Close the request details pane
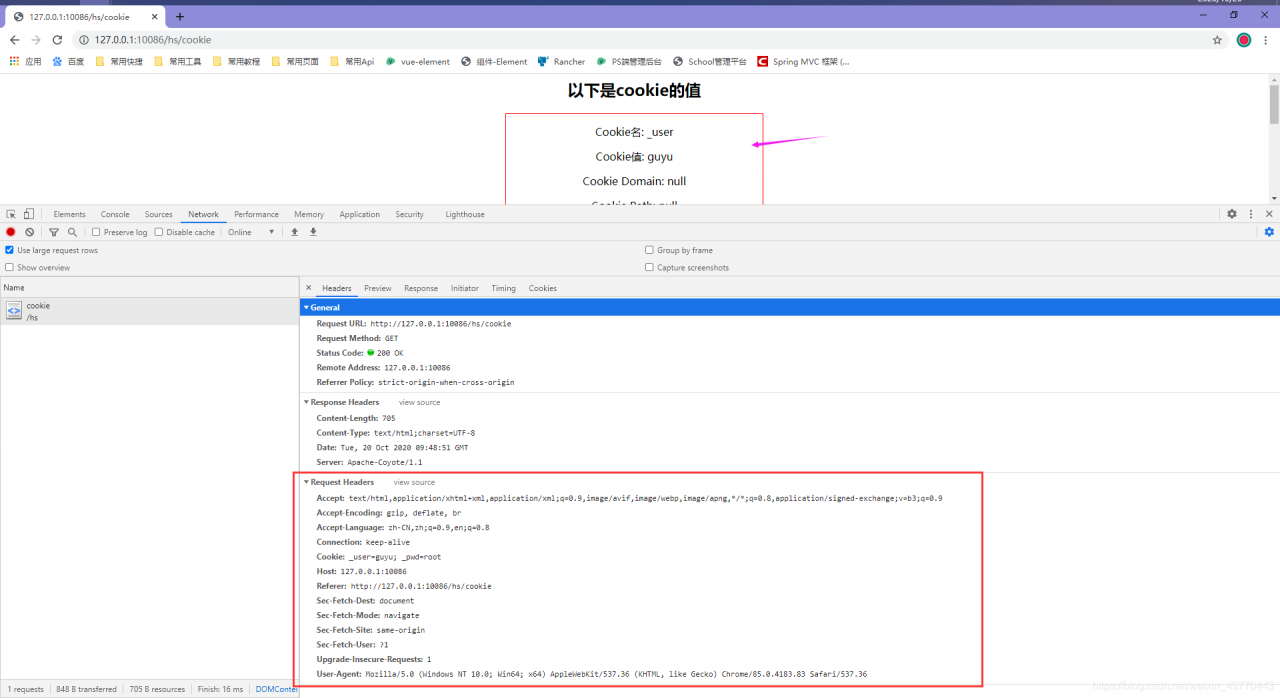Viewport: 1280px width, 698px height. 308,288
